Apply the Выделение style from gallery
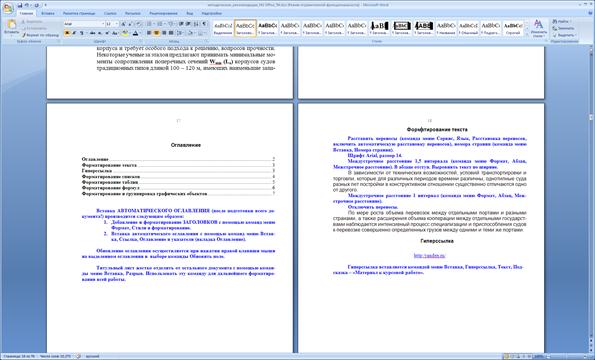This screenshot has height=360, width=595. coord(223,28)
